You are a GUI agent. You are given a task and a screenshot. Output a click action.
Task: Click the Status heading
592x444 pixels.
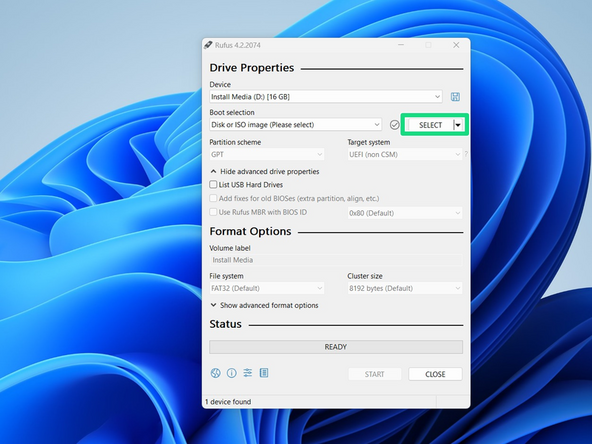225,324
